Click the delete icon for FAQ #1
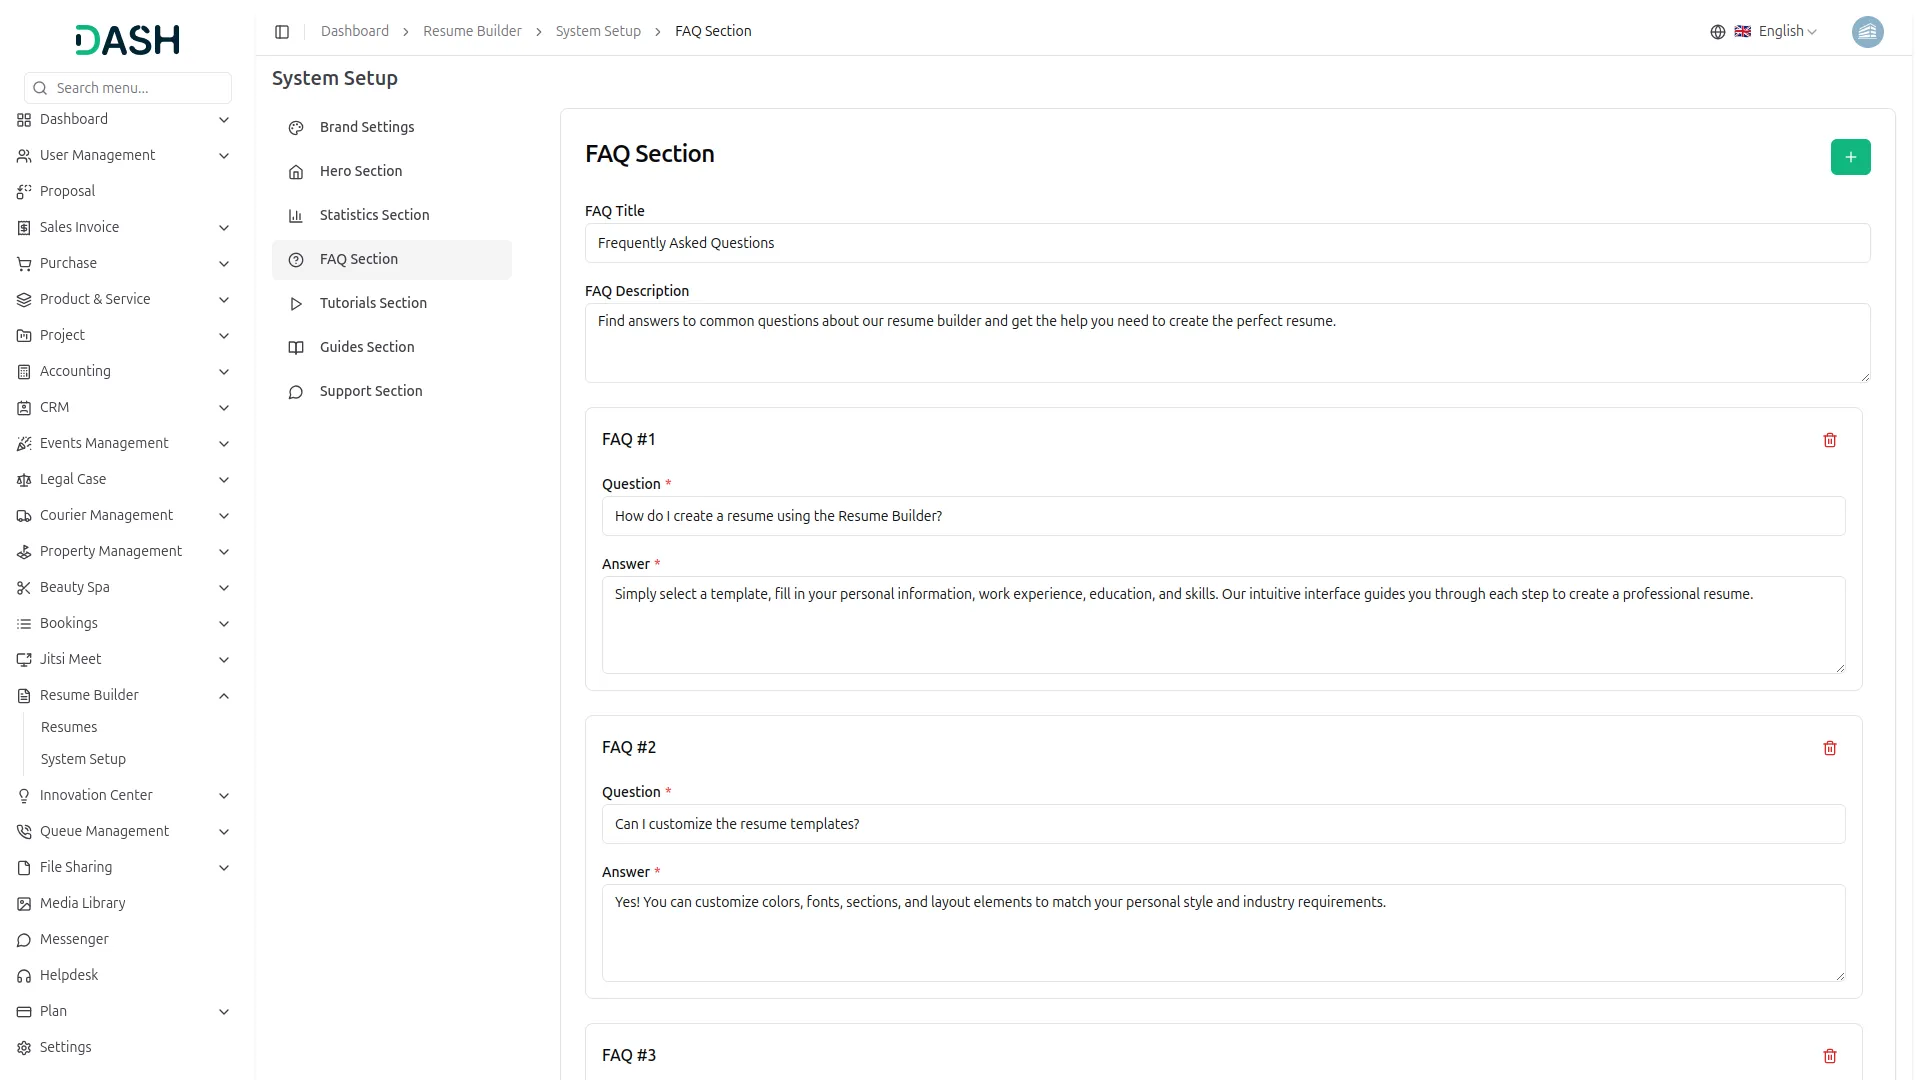The image size is (1920, 1080). pos(1830,440)
